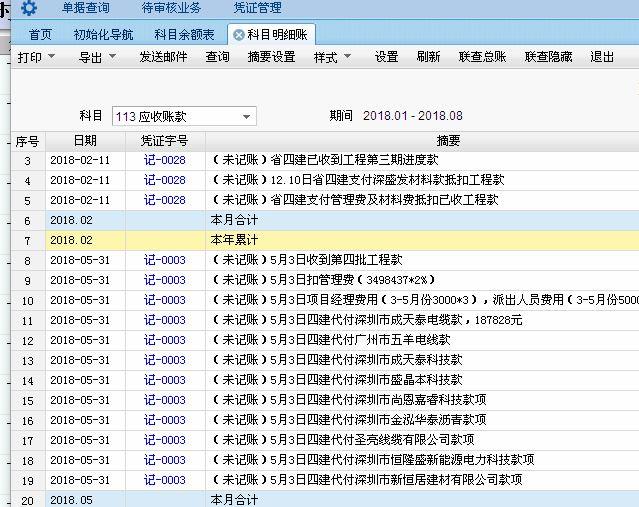Open voucher 记-0003 in row 8
Screen dimensions: 639x507
pyautogui.click(x=165, y=260)
